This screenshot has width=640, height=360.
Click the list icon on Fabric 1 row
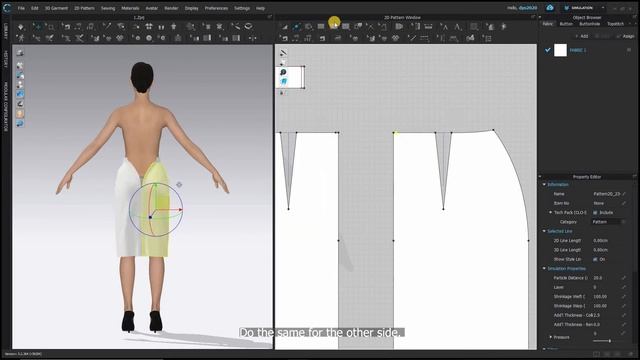tap(629, 50)
